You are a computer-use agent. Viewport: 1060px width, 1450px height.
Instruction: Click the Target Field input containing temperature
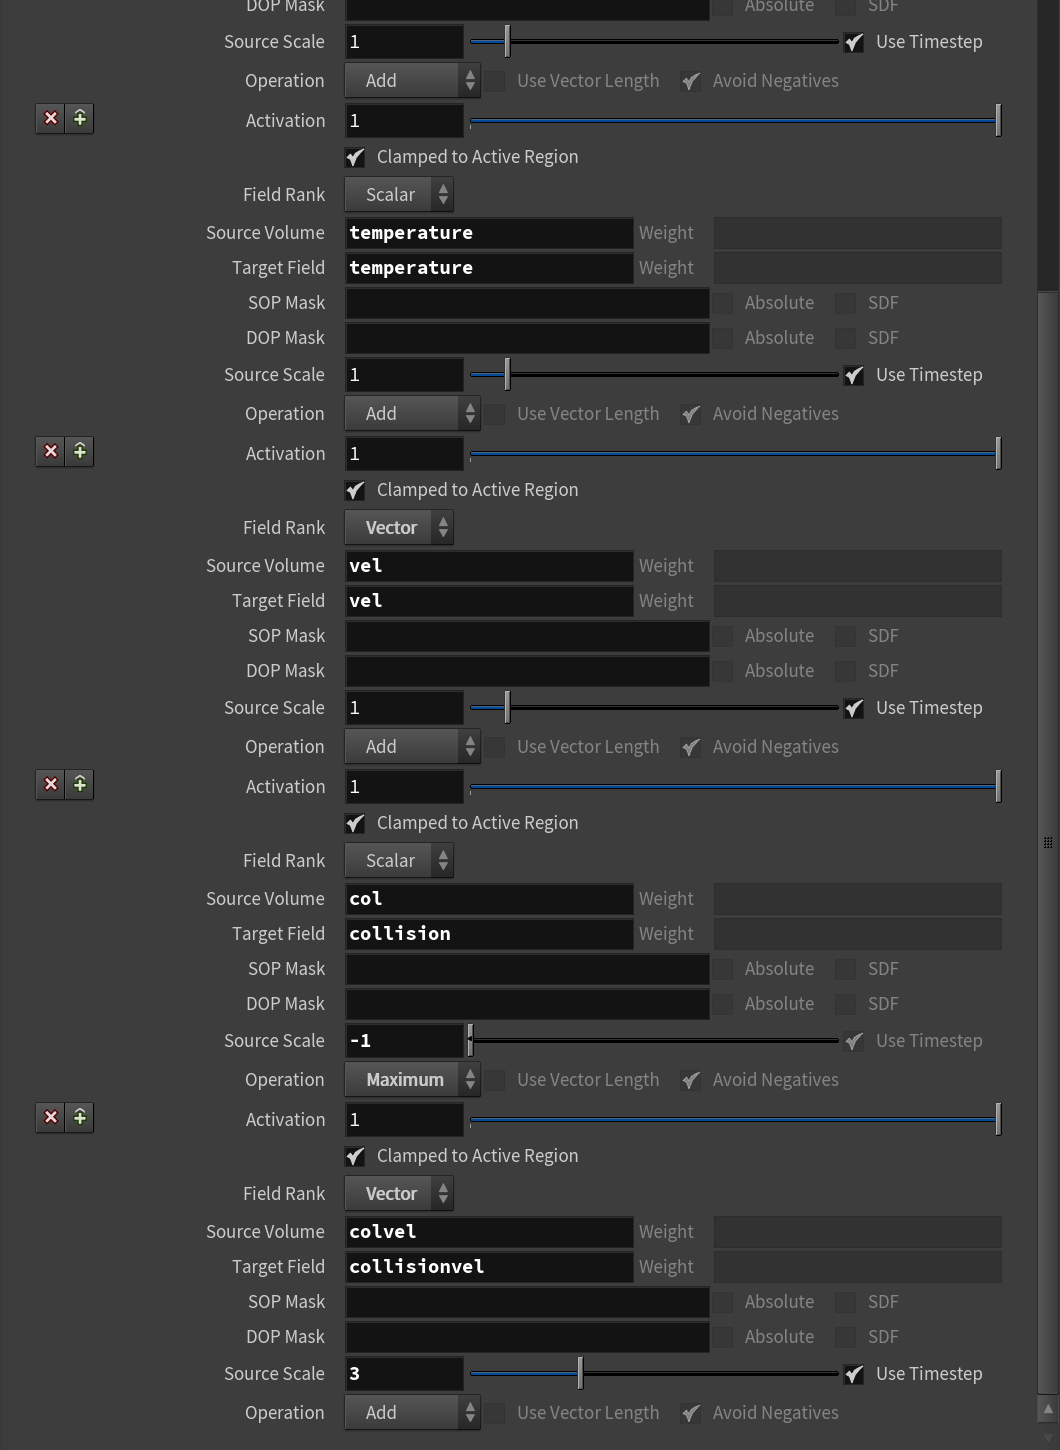[489, 268]
